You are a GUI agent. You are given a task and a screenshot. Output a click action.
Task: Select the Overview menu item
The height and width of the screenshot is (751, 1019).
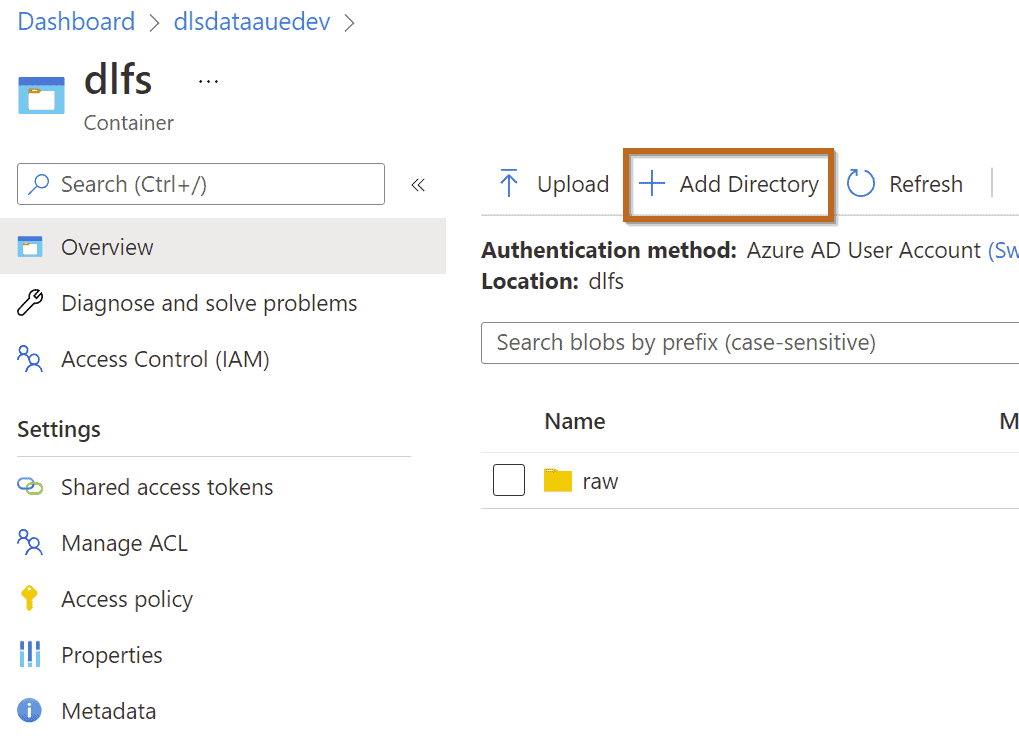coord(223,246)
